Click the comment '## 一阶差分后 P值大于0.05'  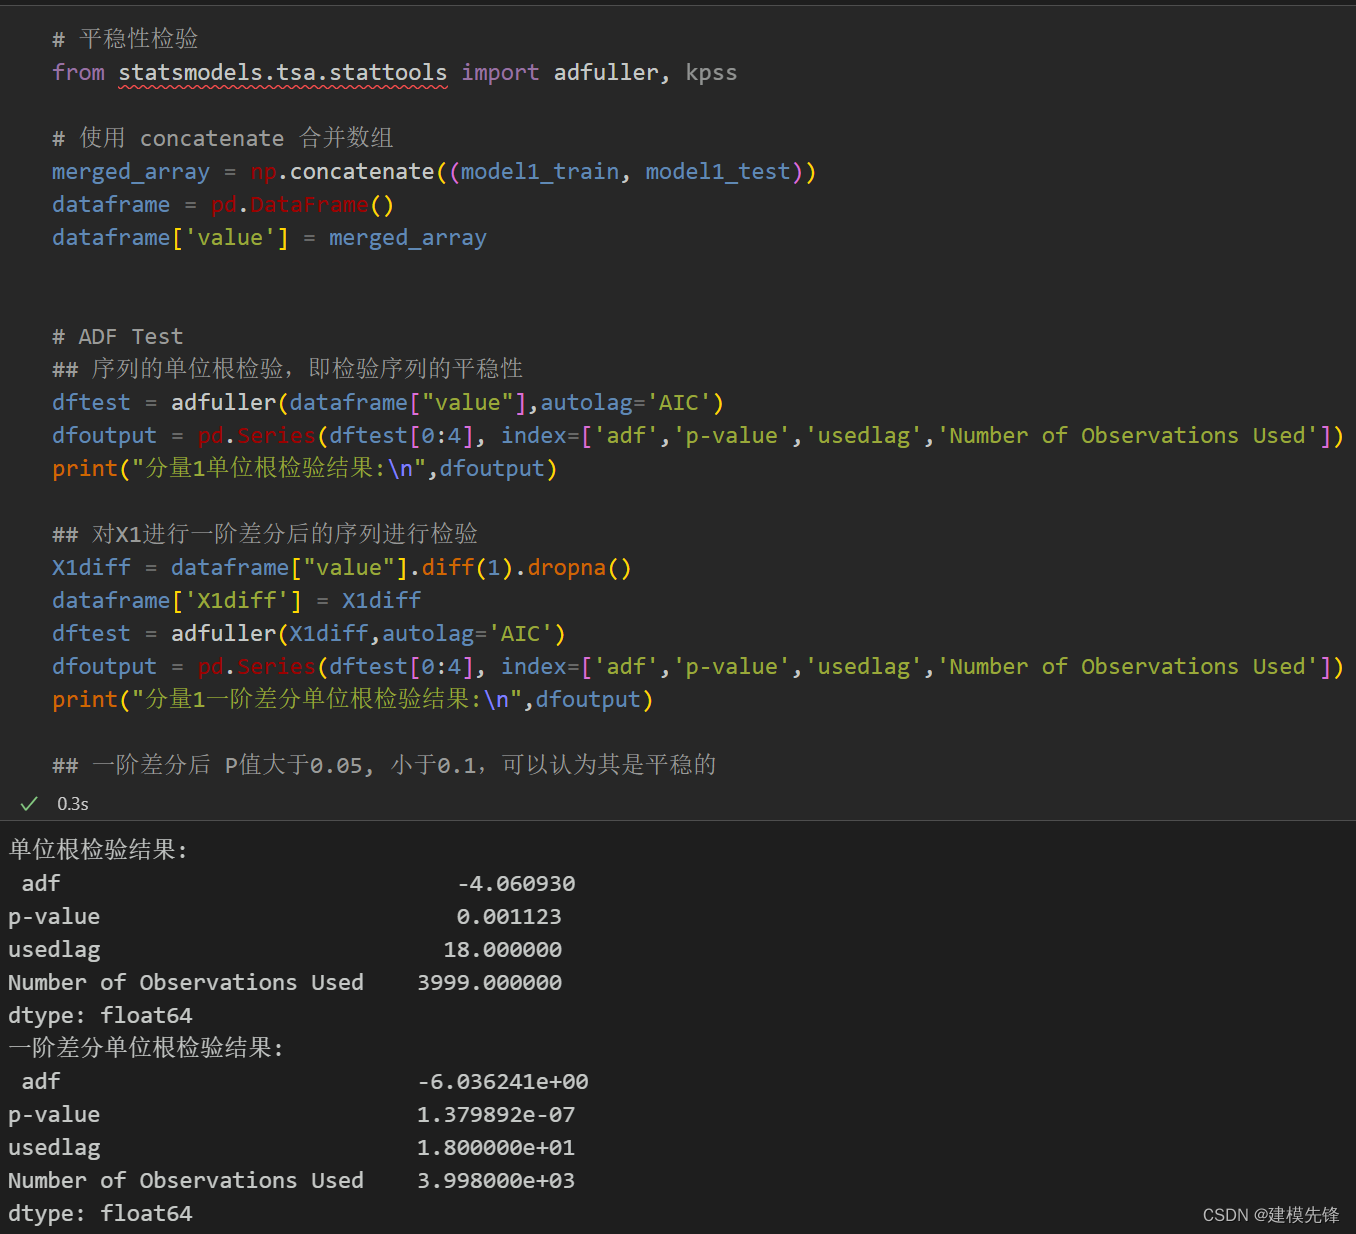(384, 765)
